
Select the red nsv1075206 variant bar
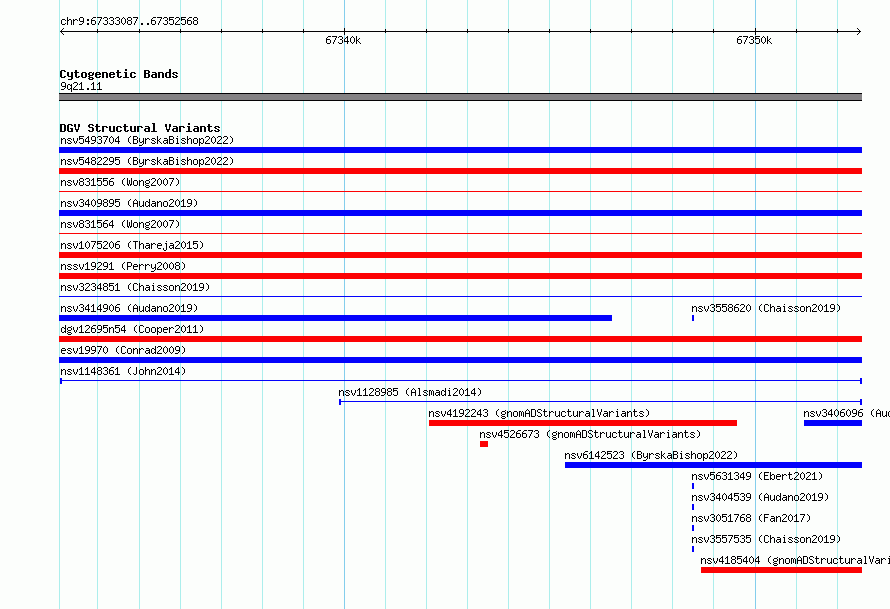pos(460,255)
